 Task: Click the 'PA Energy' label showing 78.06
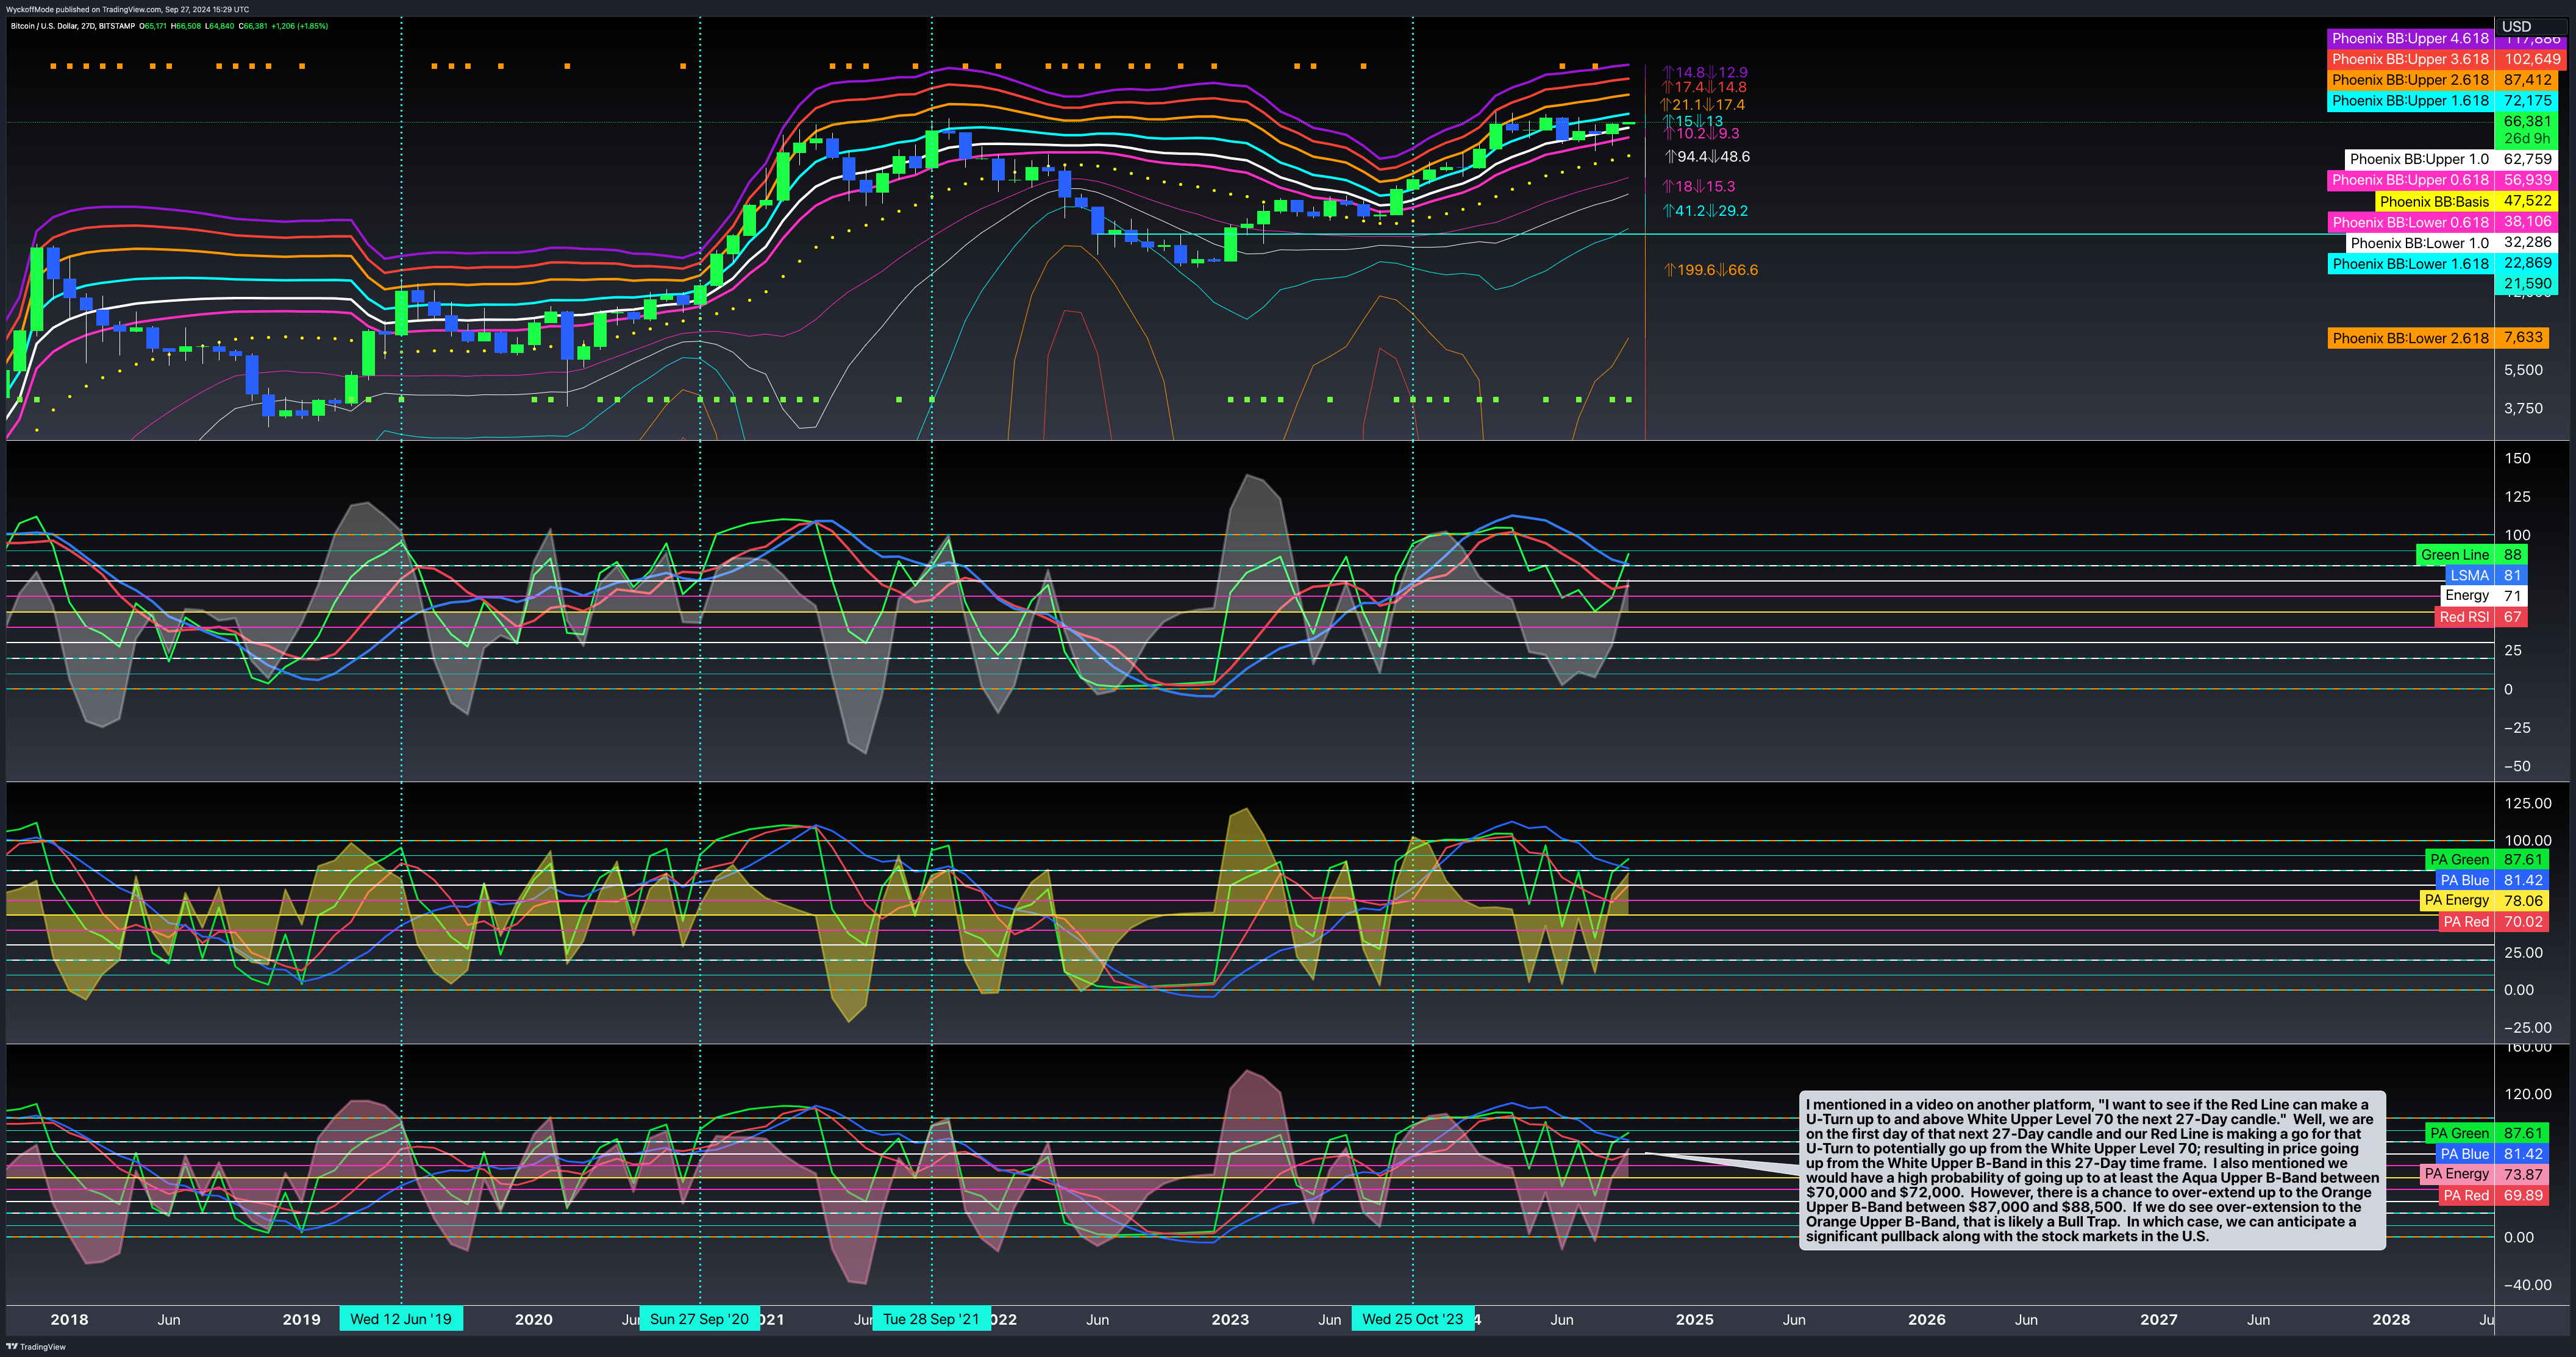click(2456, 900)
